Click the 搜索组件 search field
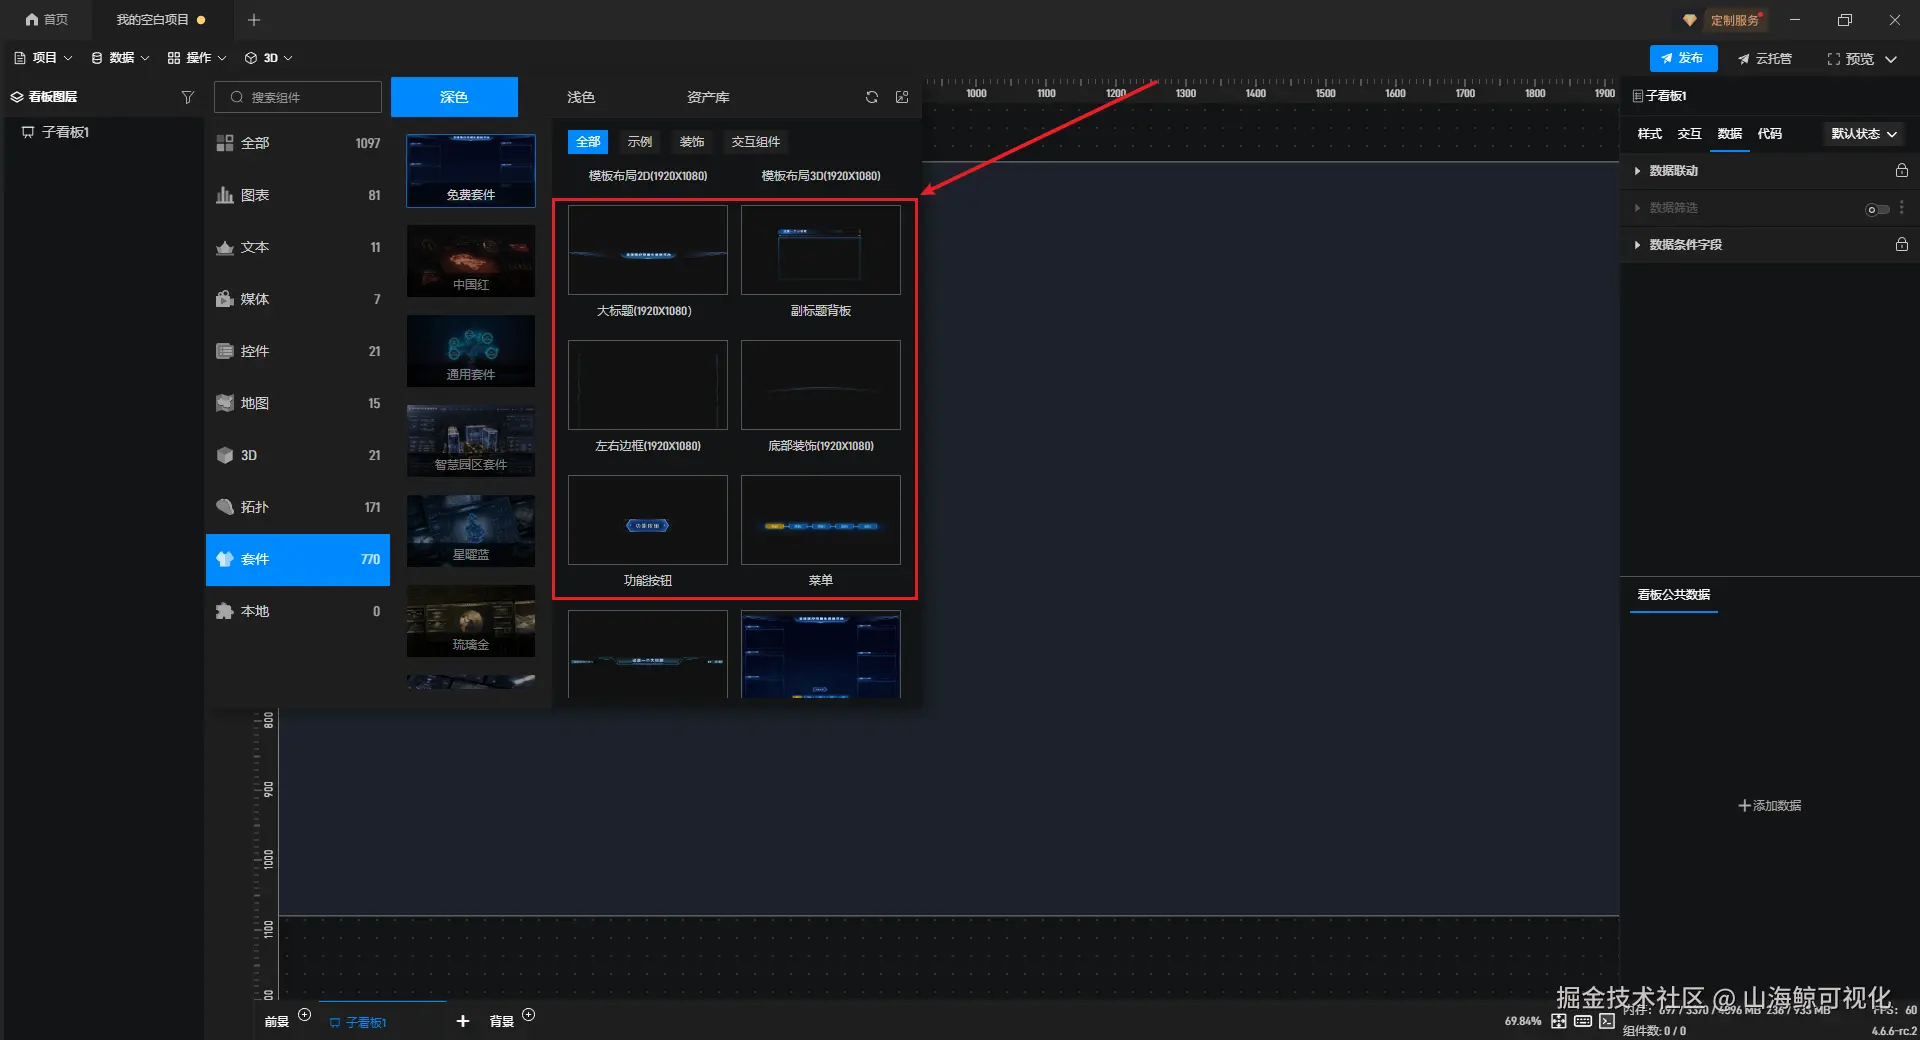Screen dimensions: 1920x1040 point(298,97)
